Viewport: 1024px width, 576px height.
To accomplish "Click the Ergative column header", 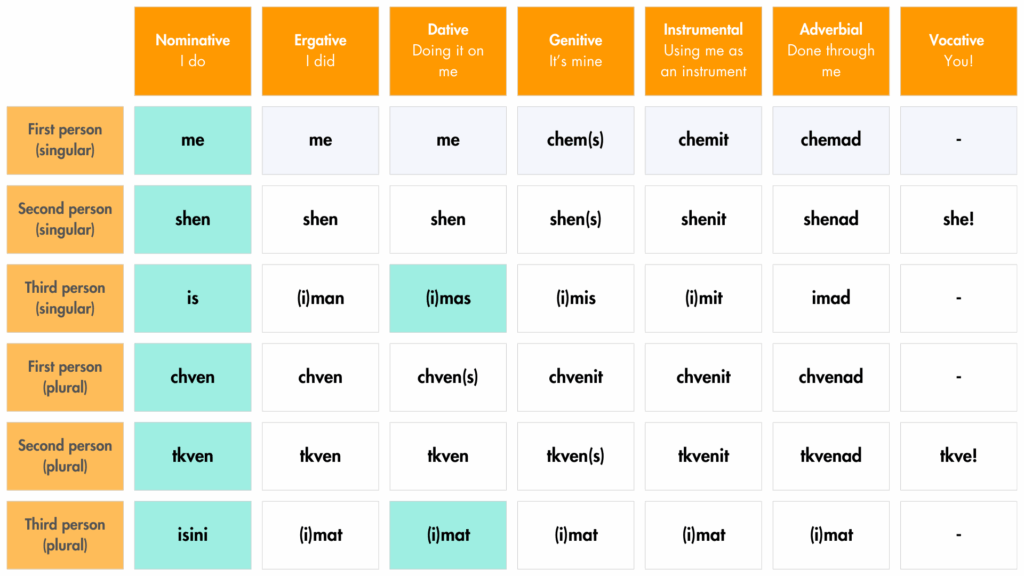I will point(320,51).
